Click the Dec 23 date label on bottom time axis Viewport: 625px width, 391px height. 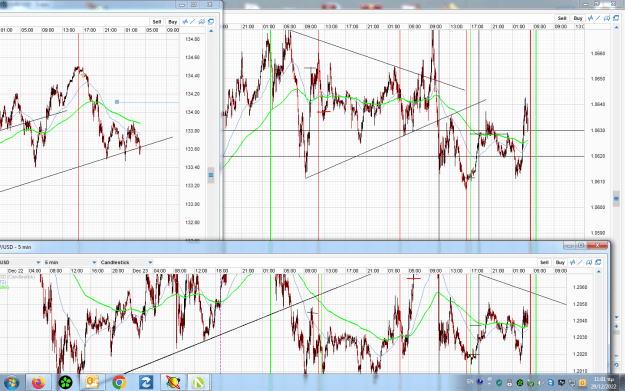[140, 271]
